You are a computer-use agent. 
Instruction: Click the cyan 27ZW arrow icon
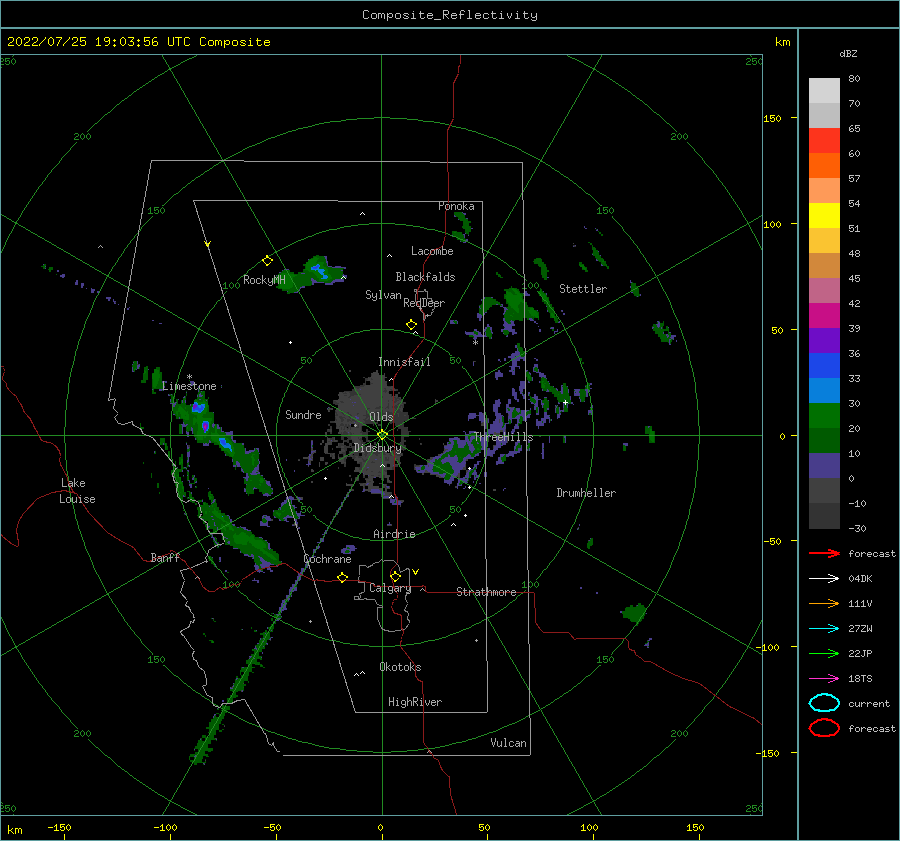[x=824, y=629]
